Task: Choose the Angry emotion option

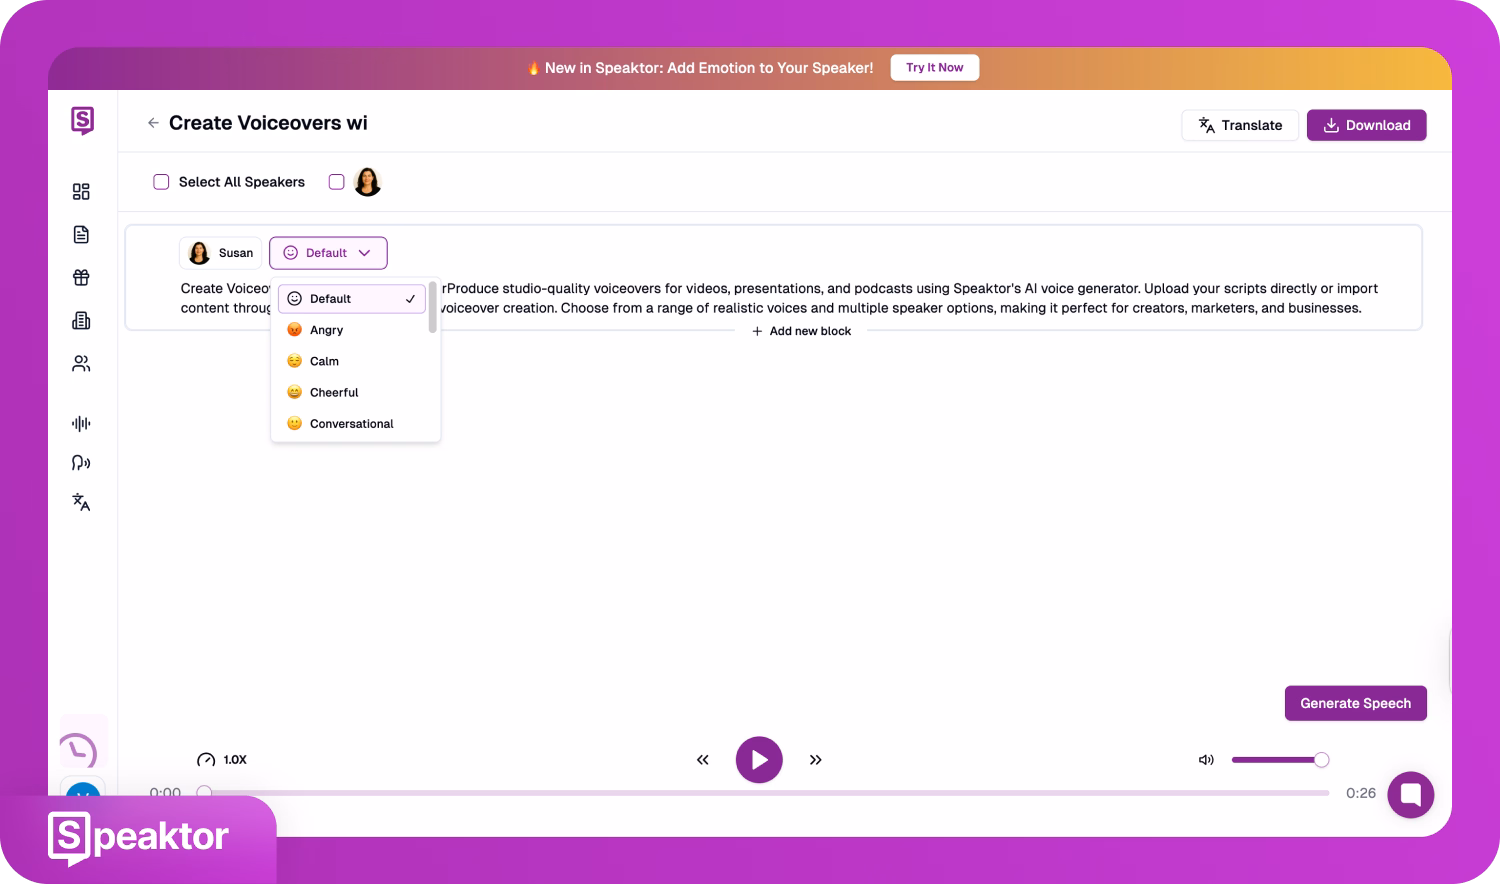Action: (326, 330)
